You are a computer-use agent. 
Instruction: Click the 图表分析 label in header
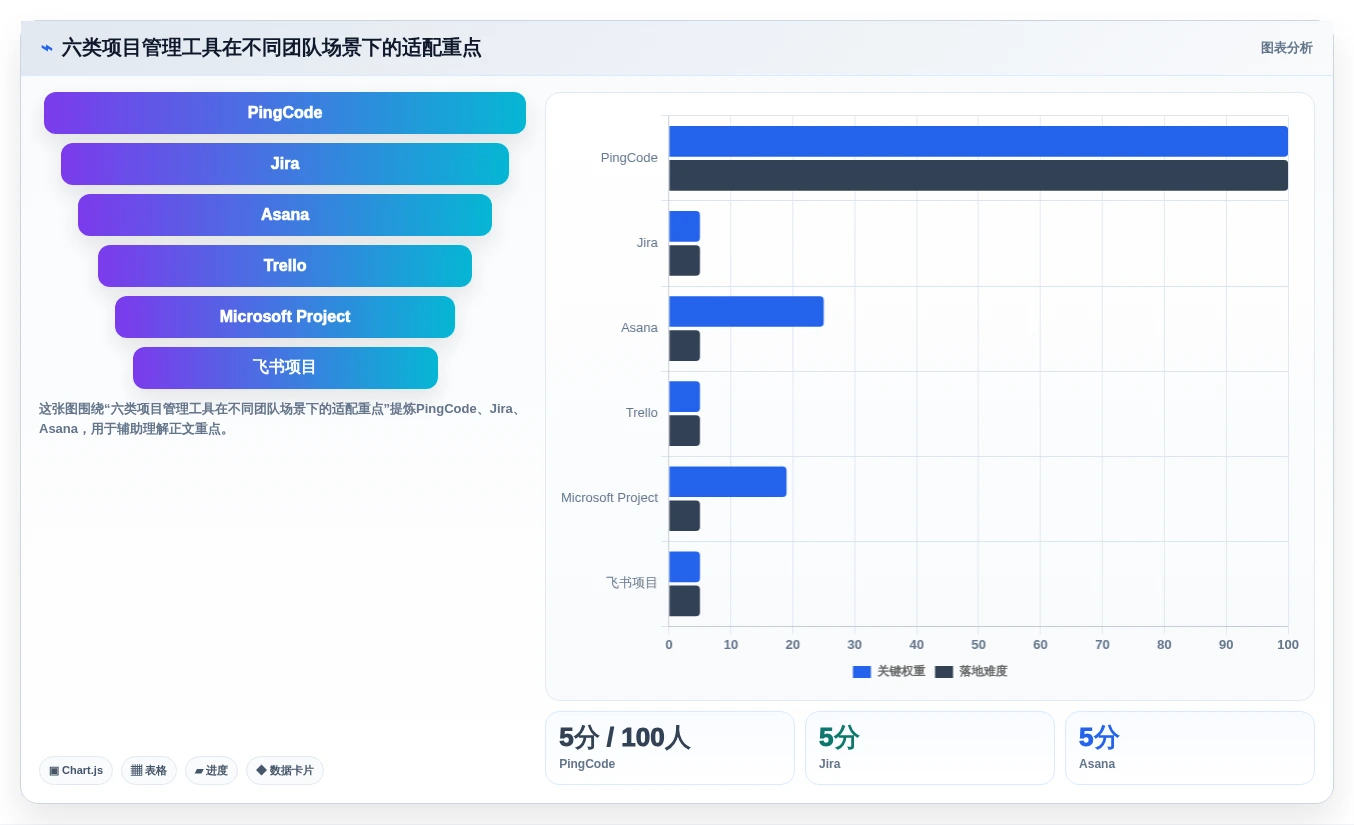[1286, 48]
